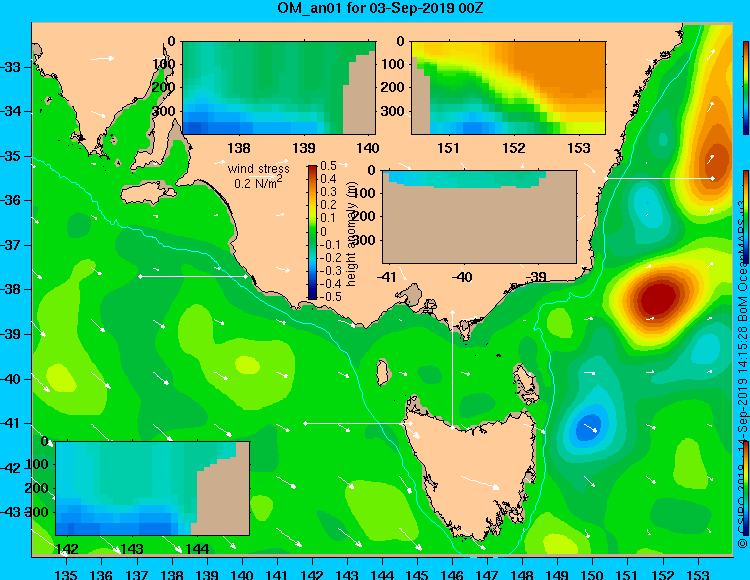This screenshot has width=750, height=580.
Task: Click the title 'OM_an01 for 03-Sep-2019 00Z'
Action: pyautogui.click(x=380, y=8)
